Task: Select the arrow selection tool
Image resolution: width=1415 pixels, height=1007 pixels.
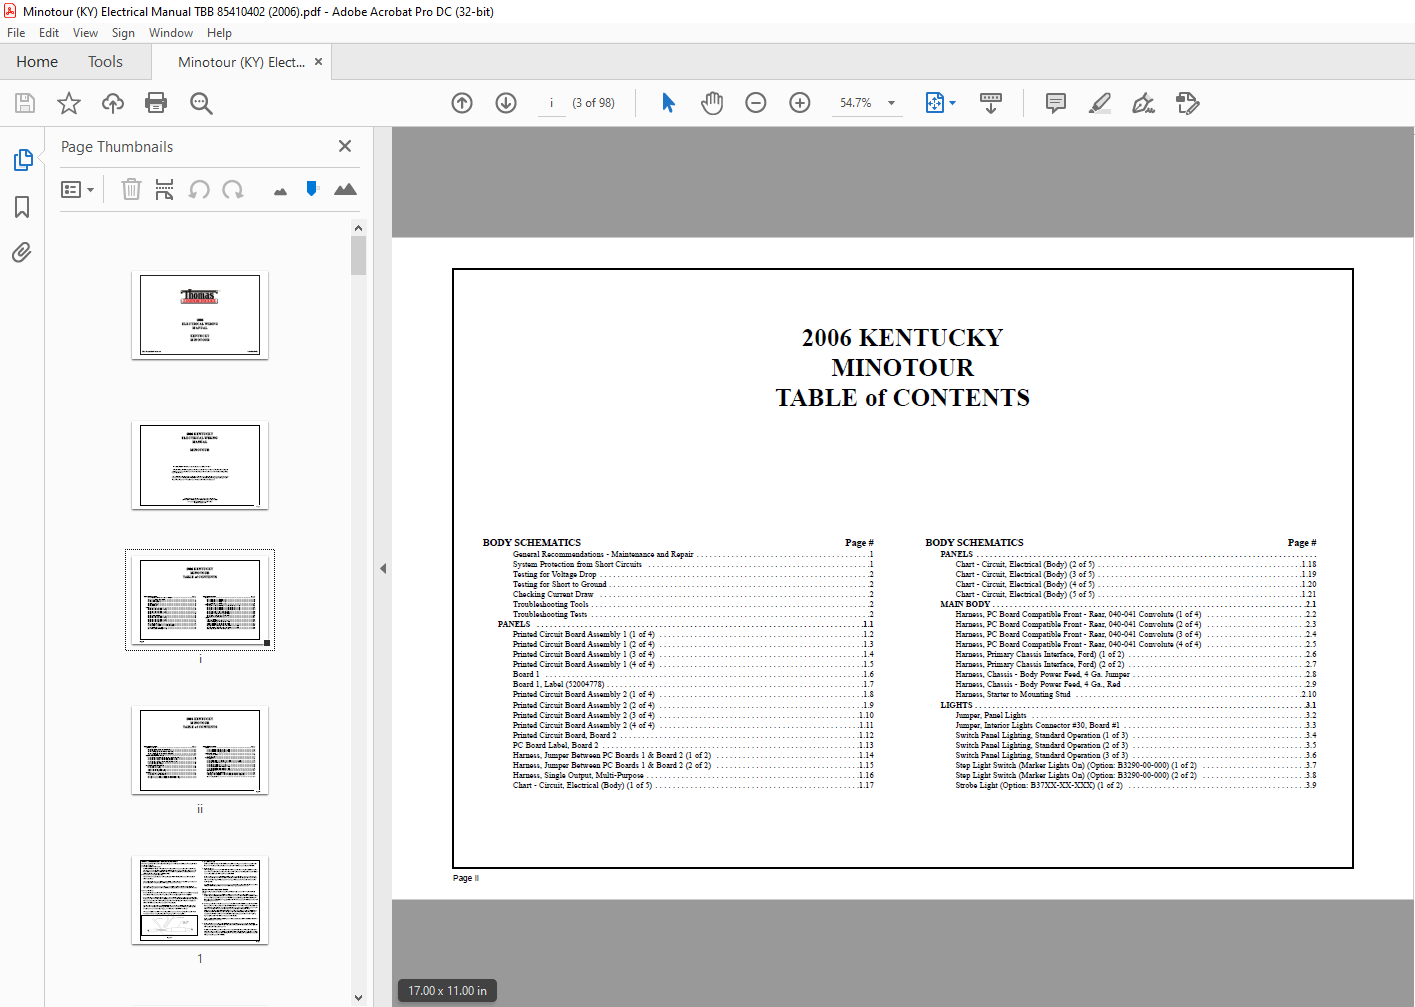Action: [x=668, y=103]
